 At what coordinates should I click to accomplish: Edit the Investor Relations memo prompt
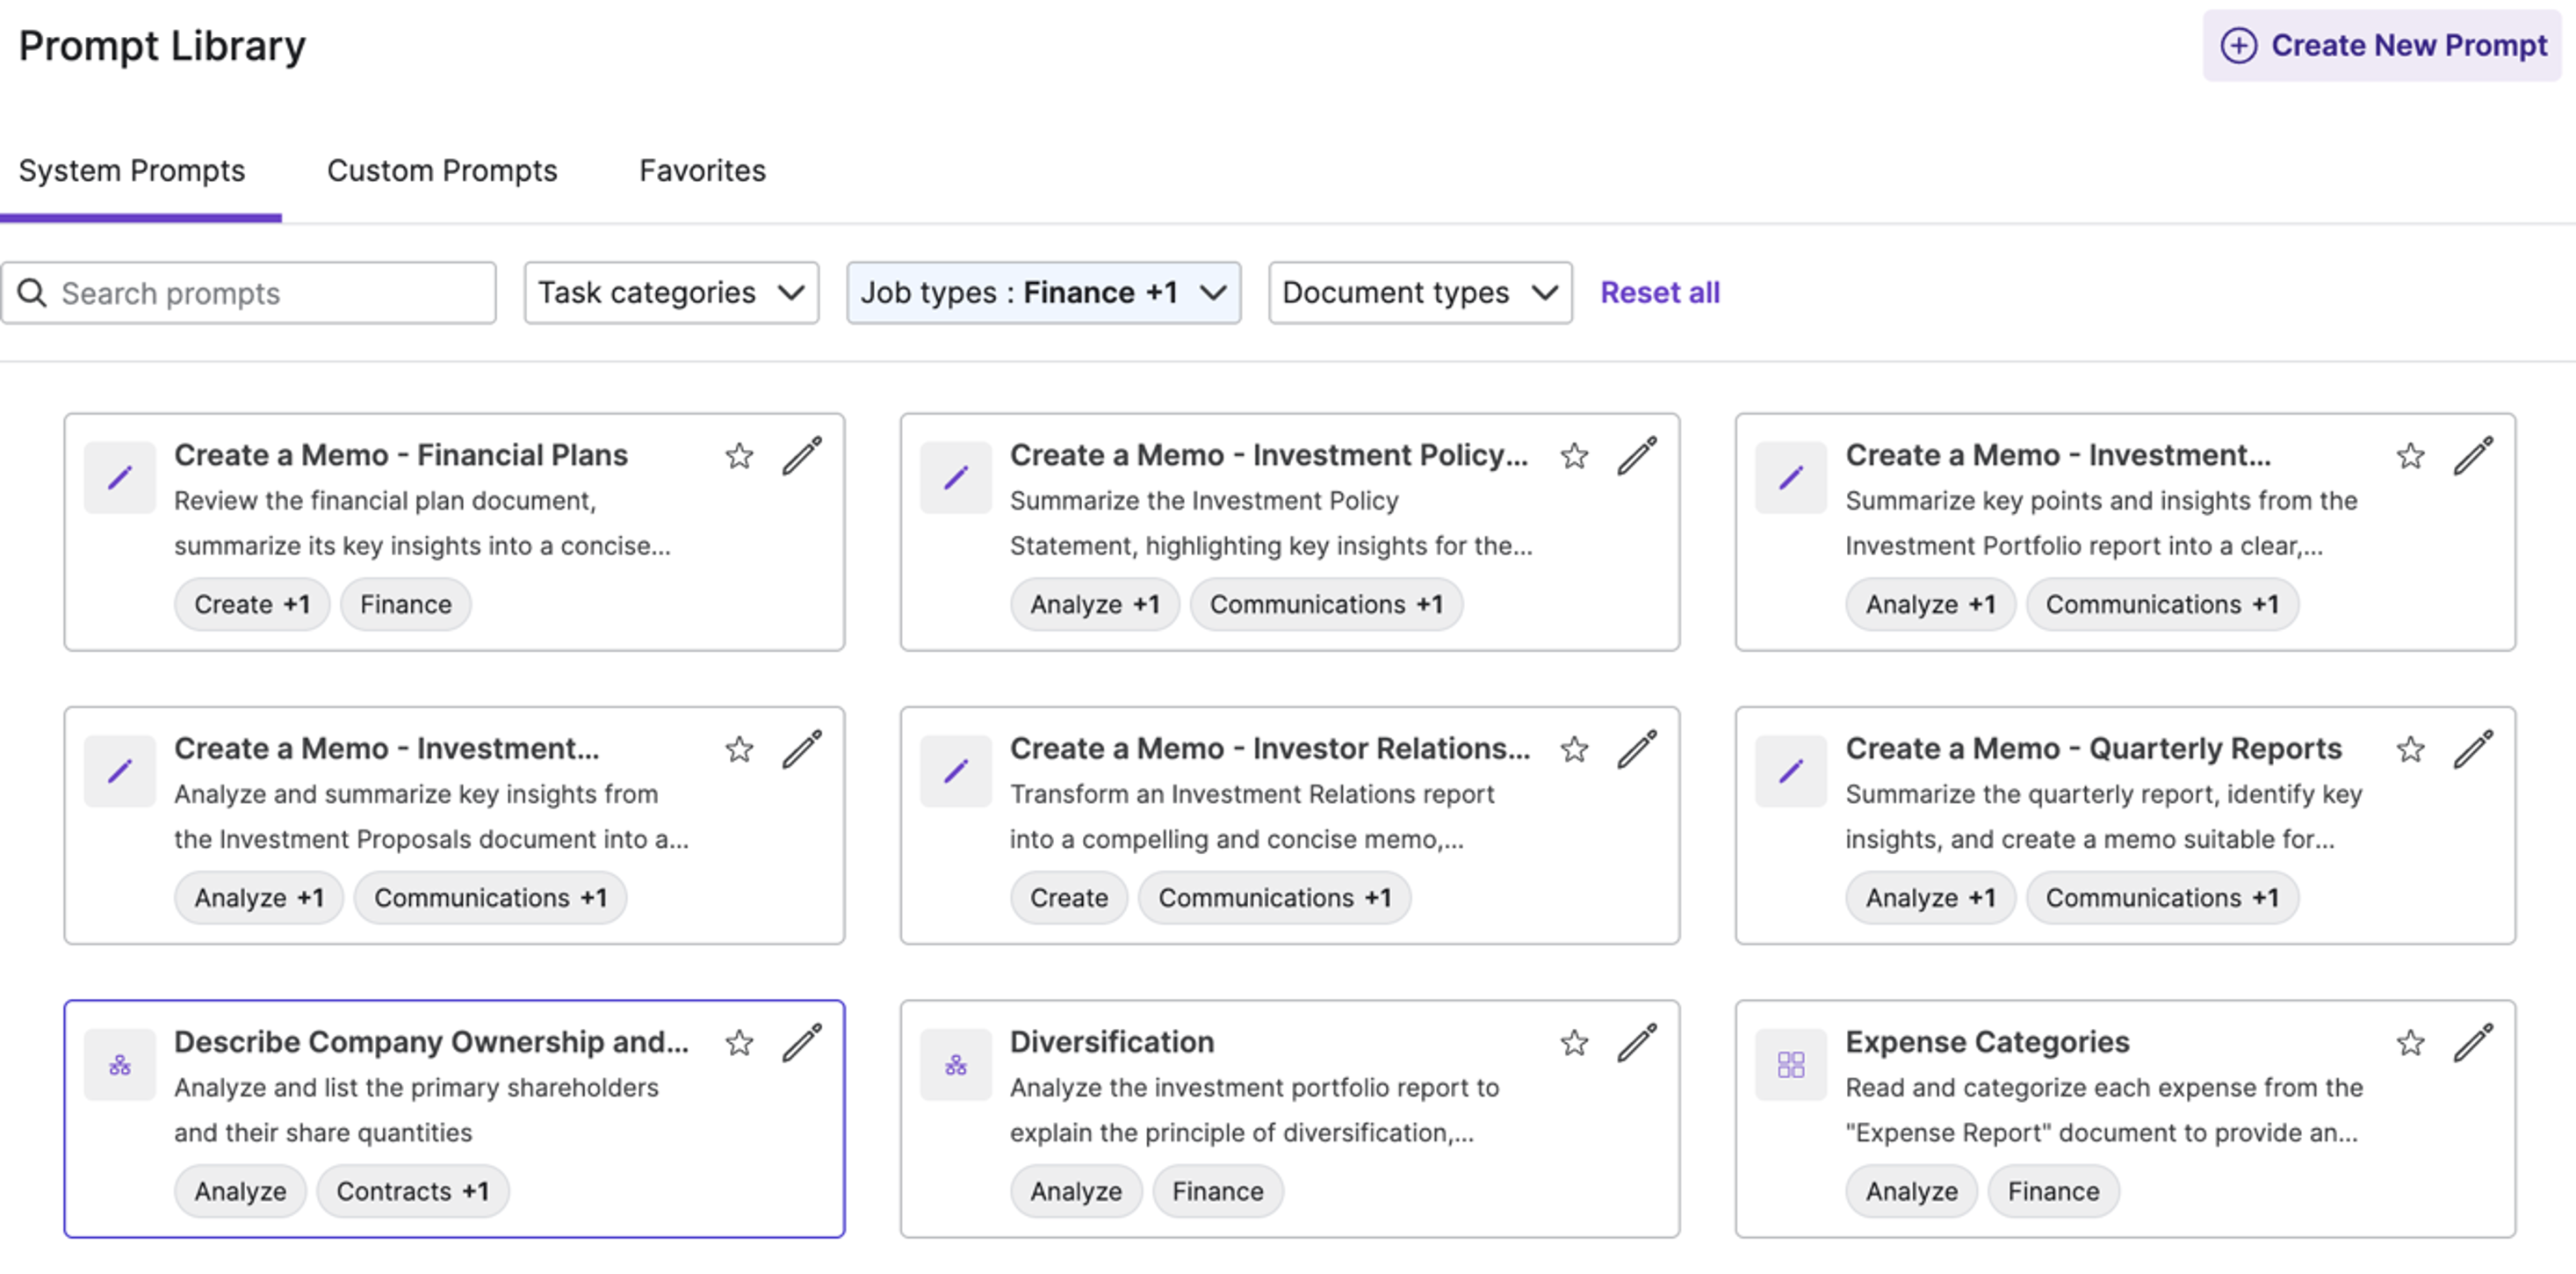coord(1637,750)
